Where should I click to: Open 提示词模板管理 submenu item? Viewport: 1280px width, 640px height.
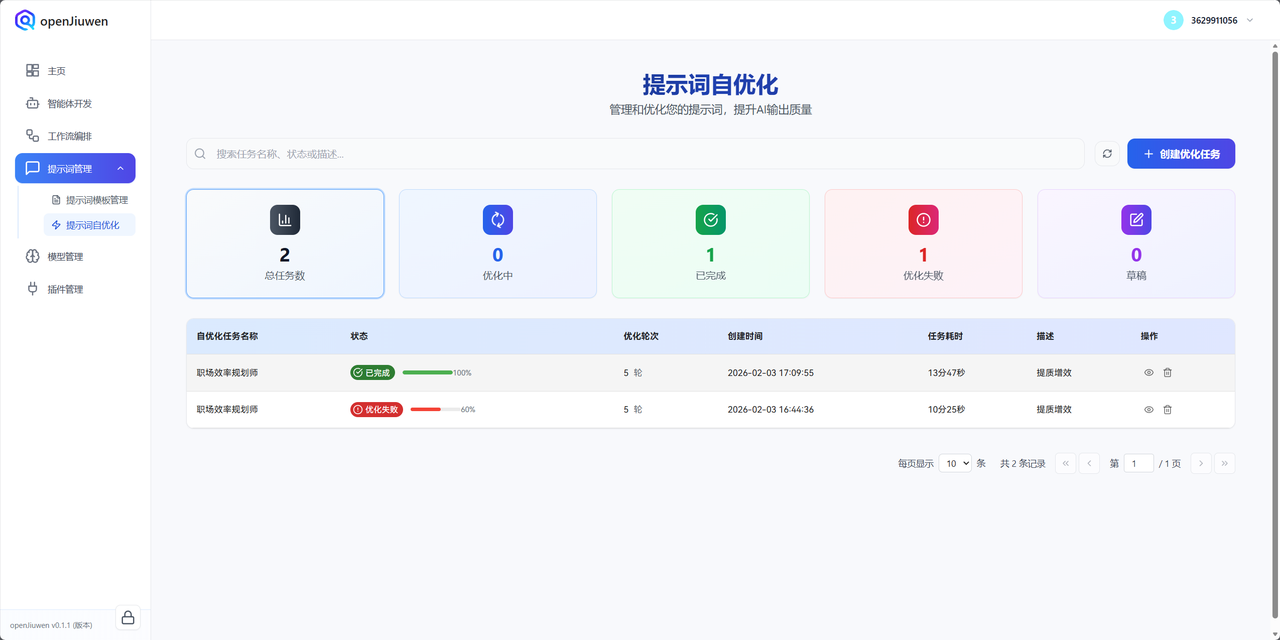[89, 200]
